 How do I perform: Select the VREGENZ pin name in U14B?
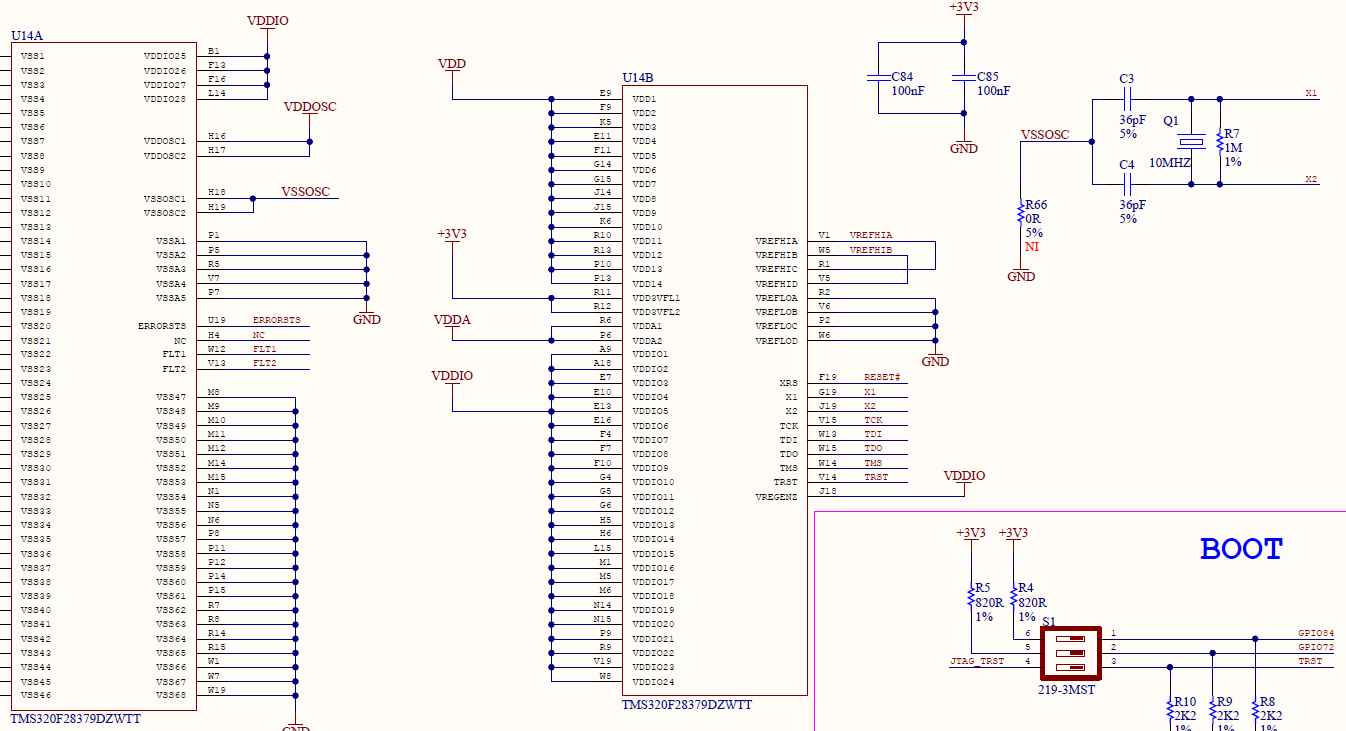tap(777, 497)
